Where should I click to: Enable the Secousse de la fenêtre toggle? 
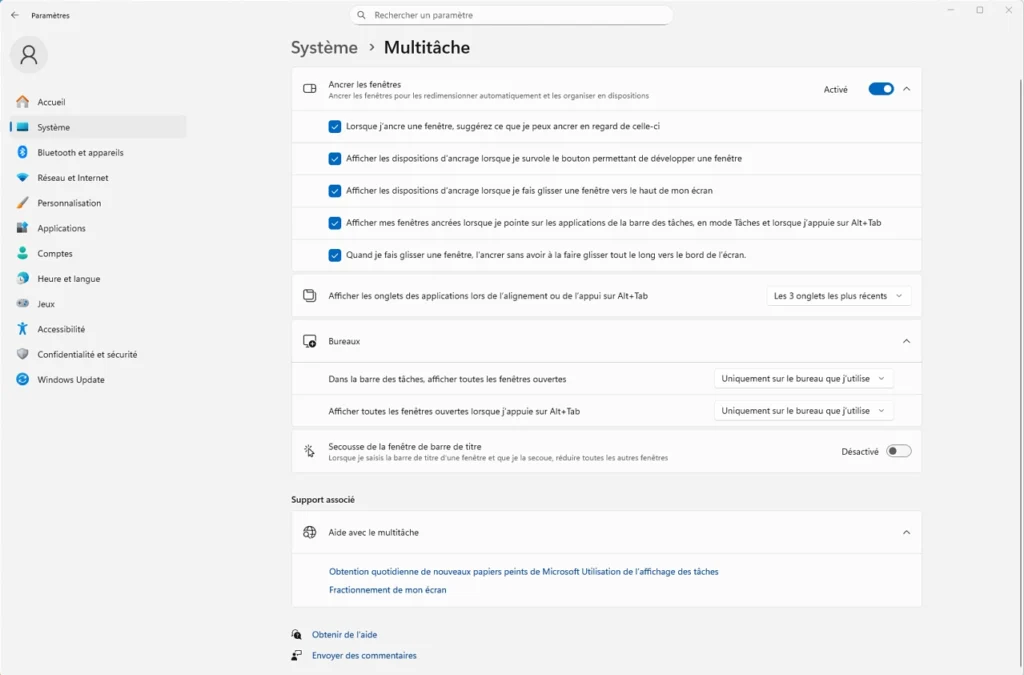coord(897,451)
